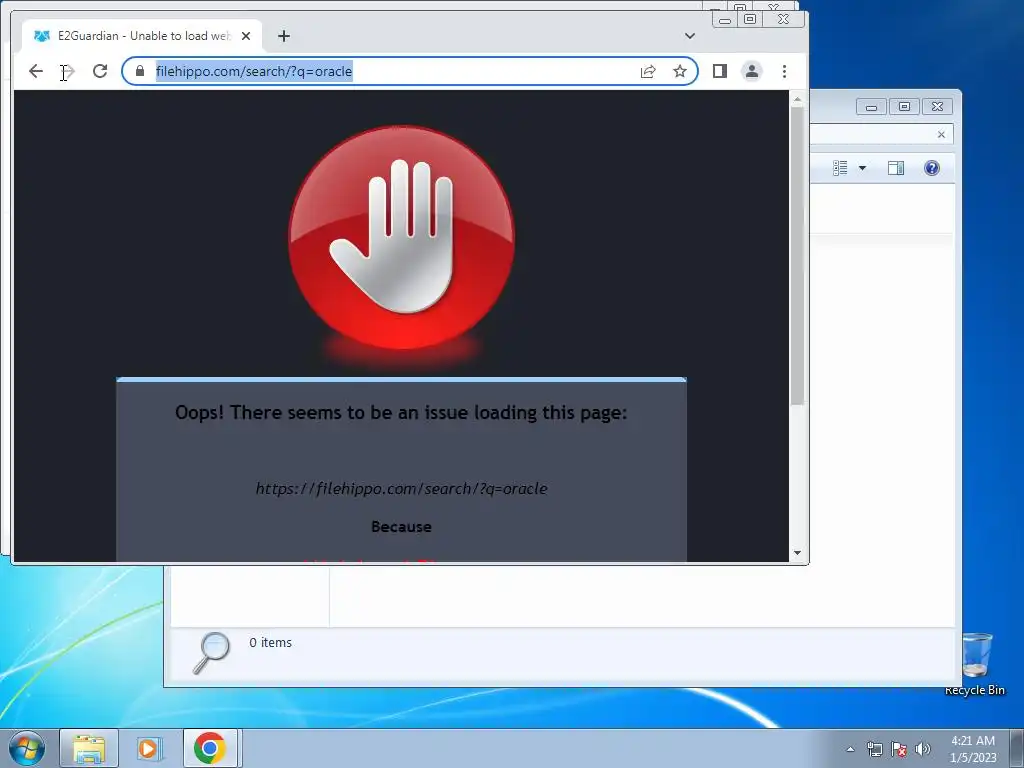Click the magnifier search icon in Explorer details pane
The image size is (1024, 768).
[x=212, y=653]
